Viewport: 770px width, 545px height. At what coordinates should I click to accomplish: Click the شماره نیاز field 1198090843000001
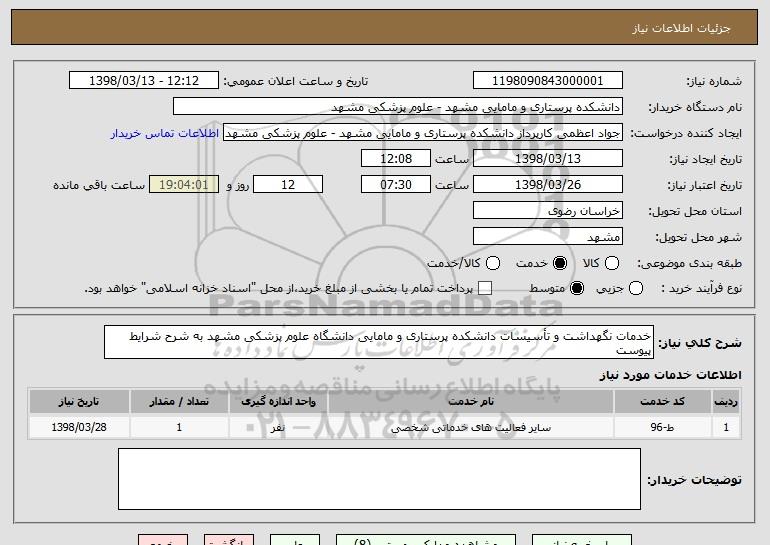(548, 81)
